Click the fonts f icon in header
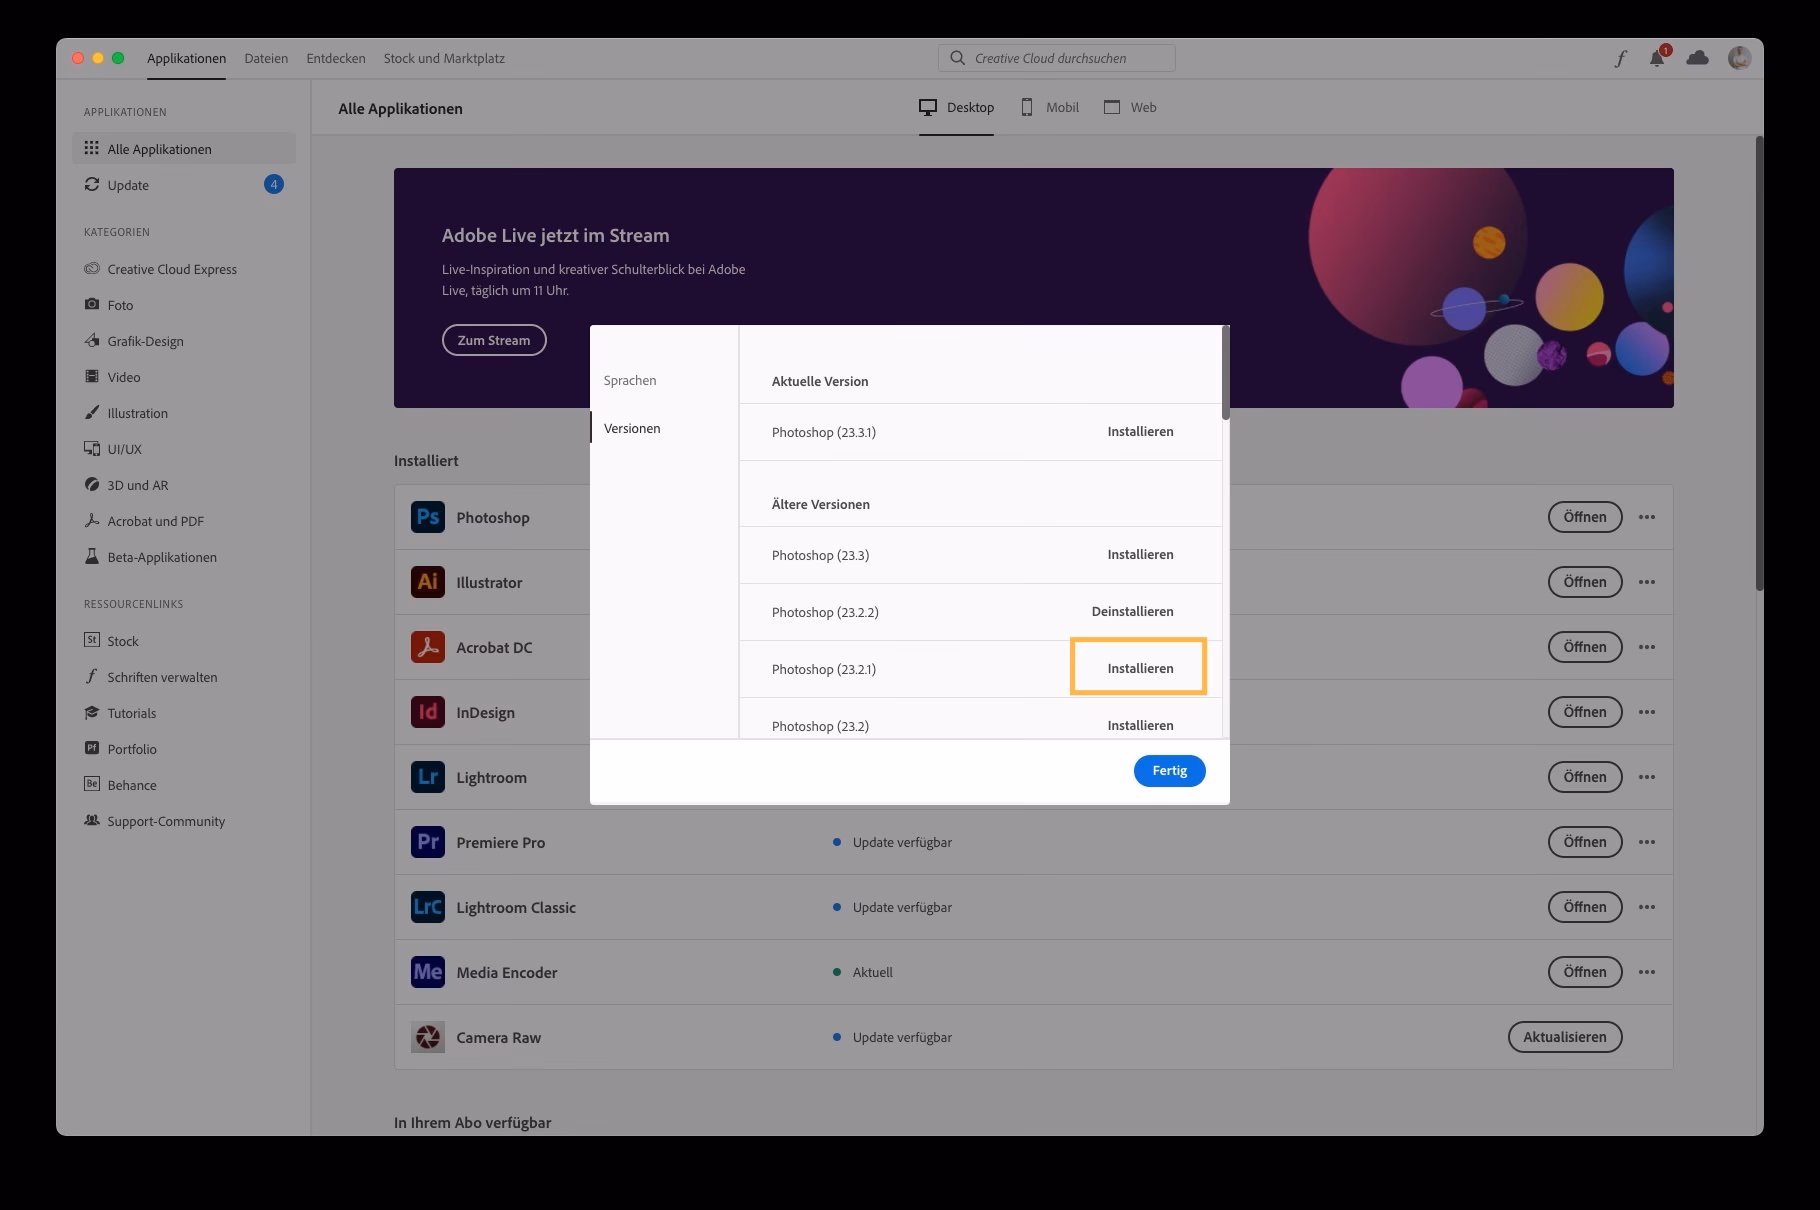This screenshot has width=1820, height=1210. tap(1620, 59)
